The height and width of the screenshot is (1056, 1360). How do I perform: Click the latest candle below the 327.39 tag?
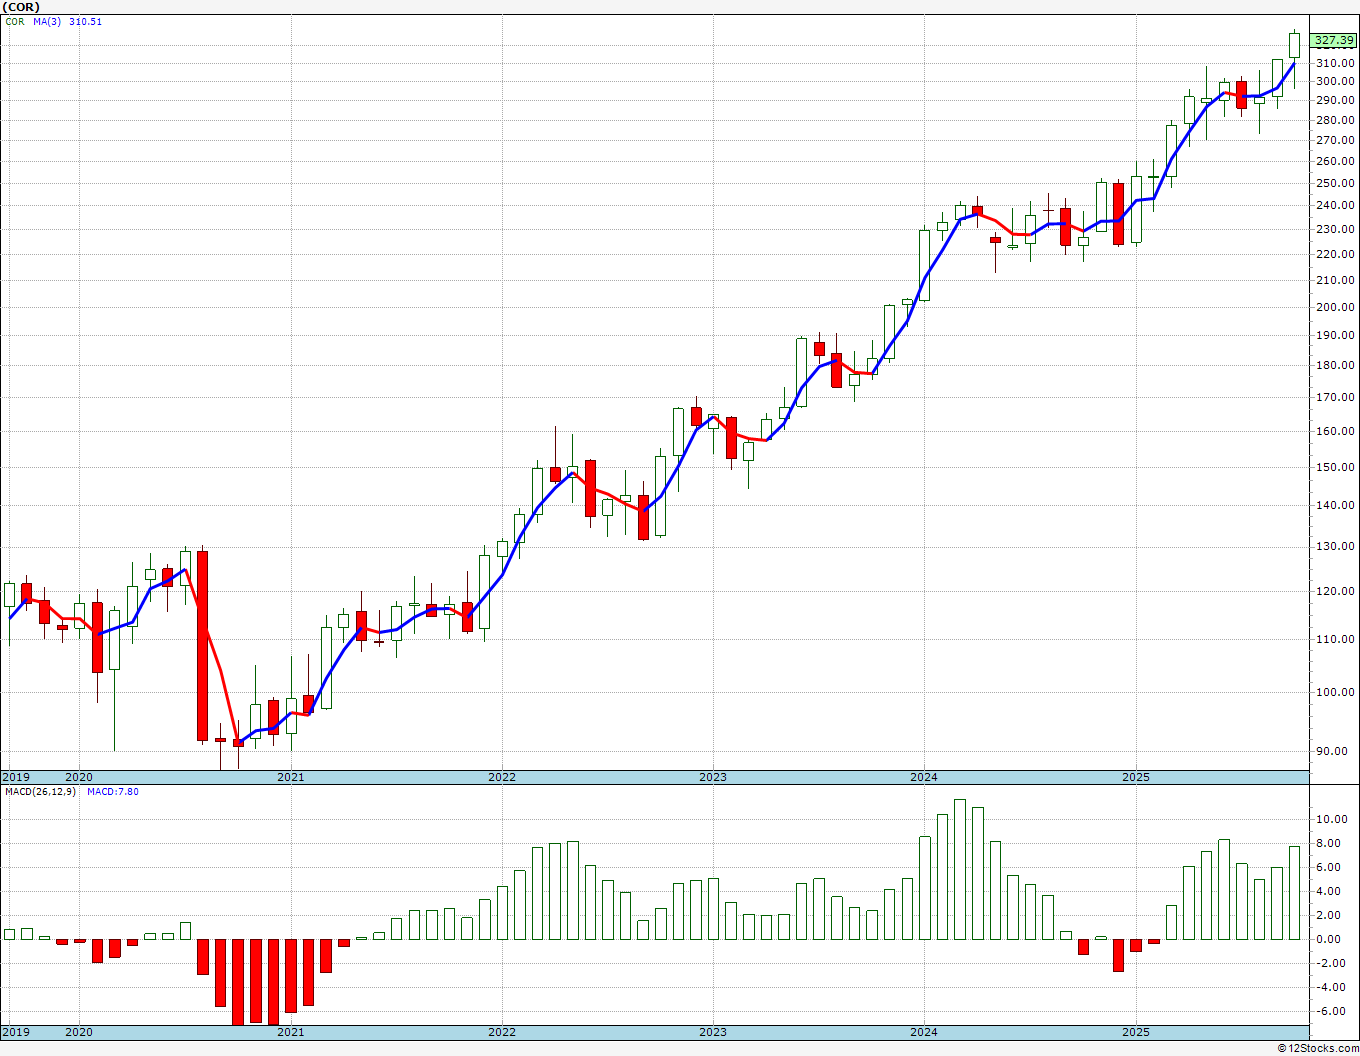[x=1294, y=45]
